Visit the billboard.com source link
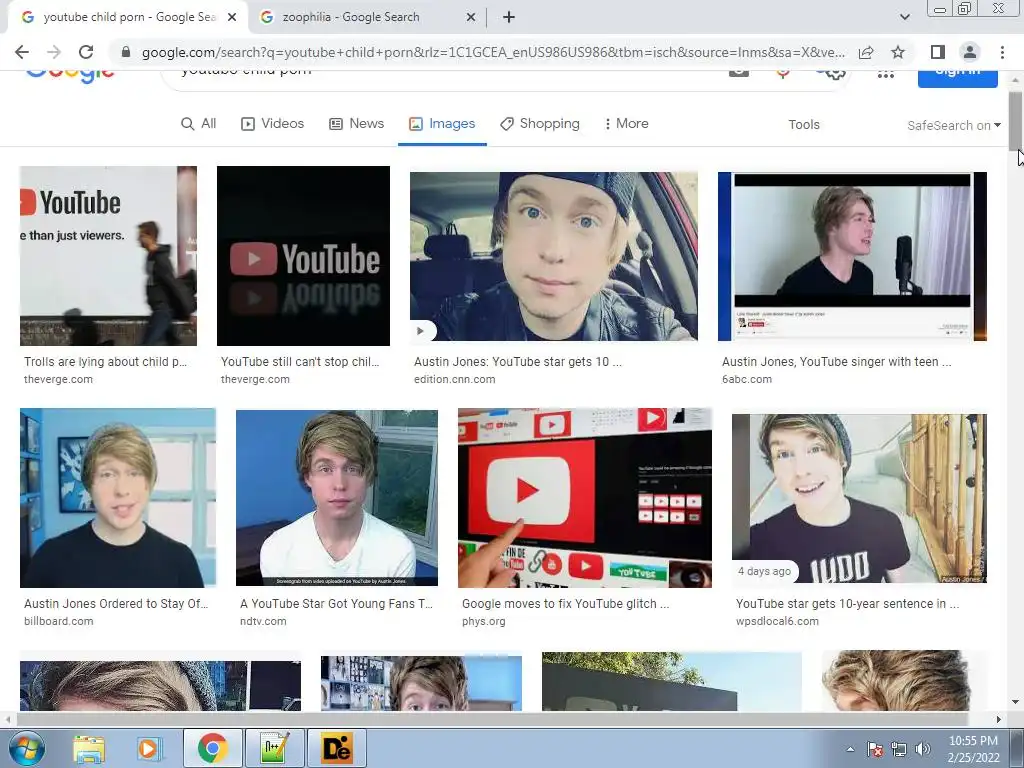Viewport: 1024px width, 768px height. click(59, 622)
